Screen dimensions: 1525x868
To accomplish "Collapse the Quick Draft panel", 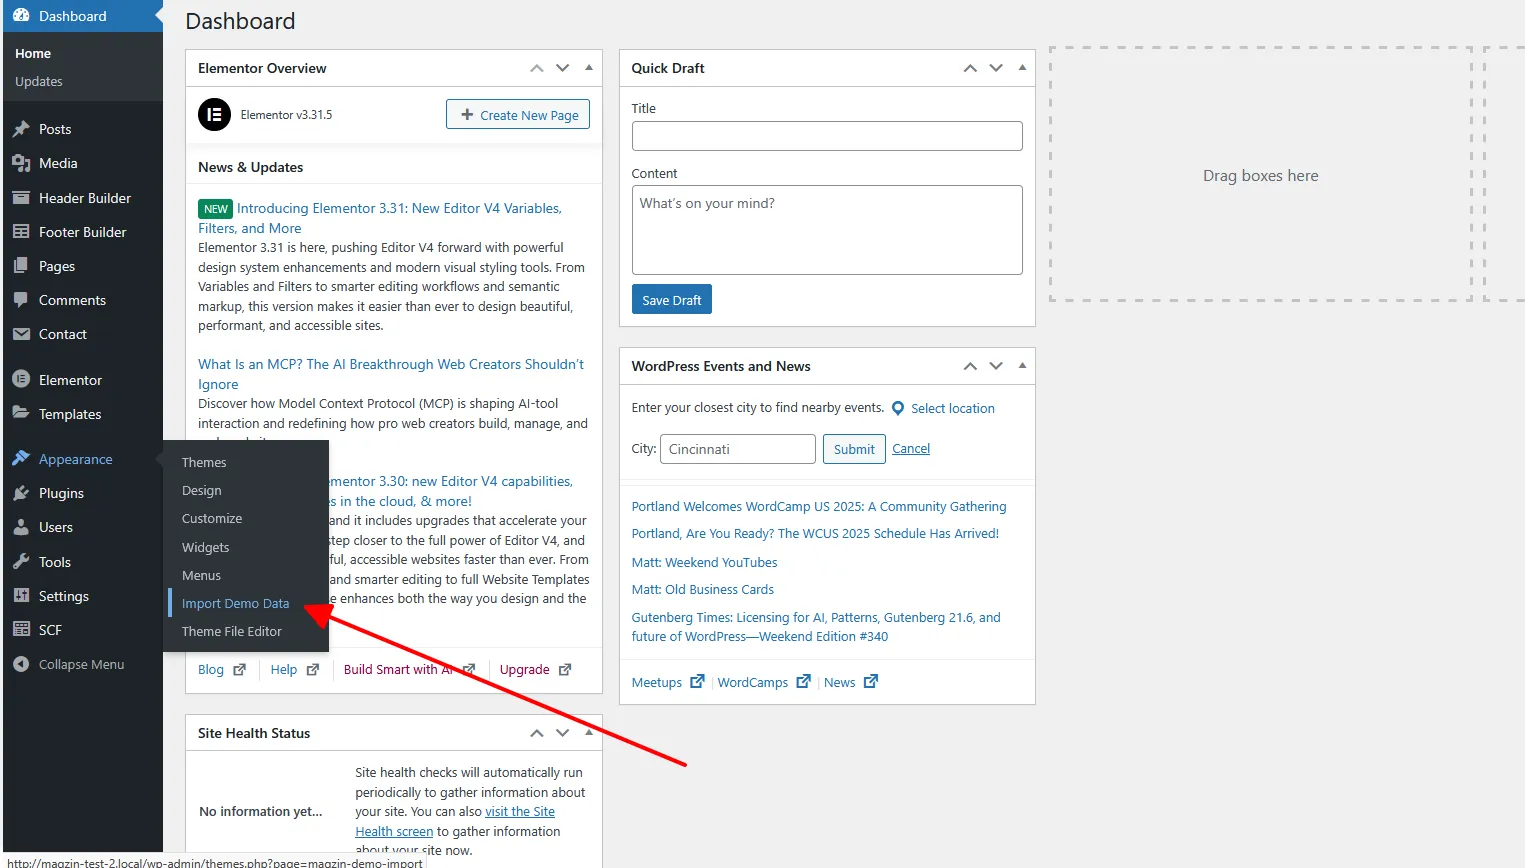I will pyautogui.click(x=1022, y=68).
